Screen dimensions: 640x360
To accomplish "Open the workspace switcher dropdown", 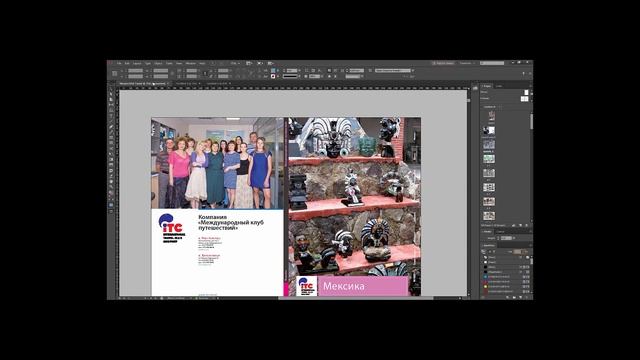I will click(467, 63).
